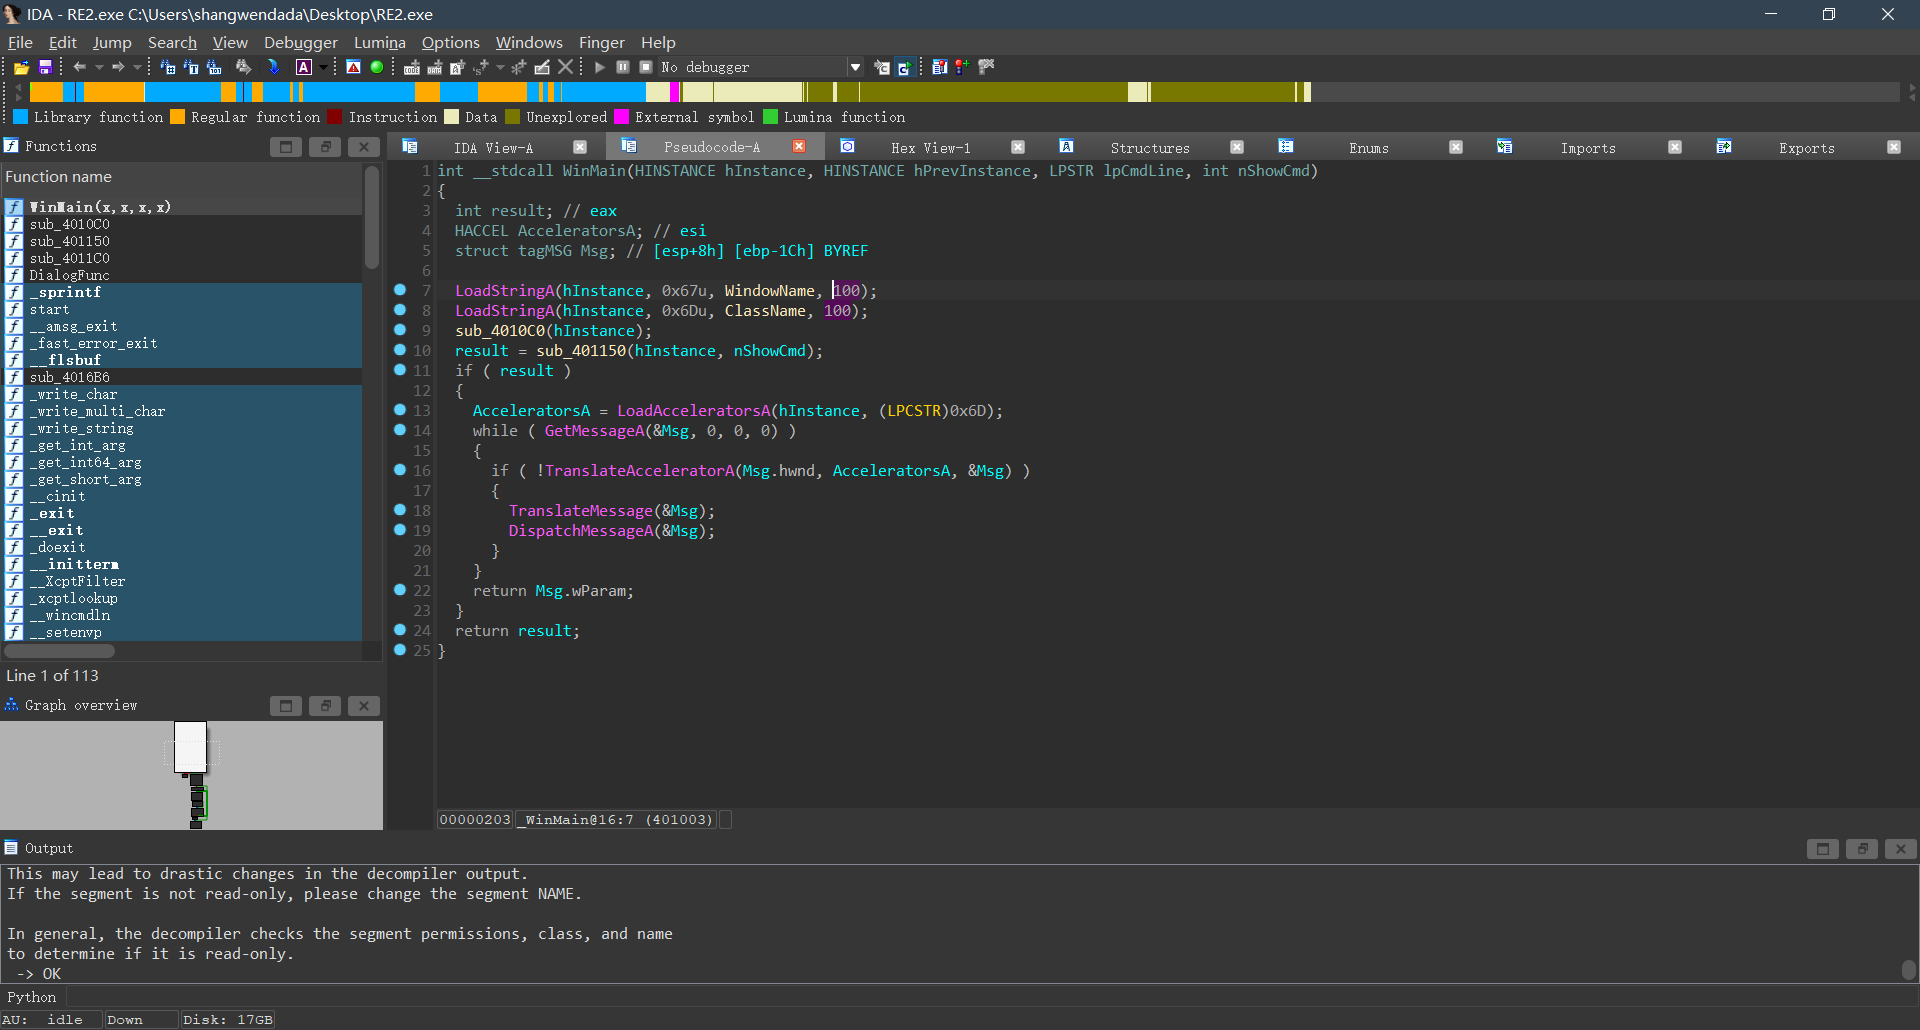
Task: Float the Output panel
Action: tap(1862, 849)
